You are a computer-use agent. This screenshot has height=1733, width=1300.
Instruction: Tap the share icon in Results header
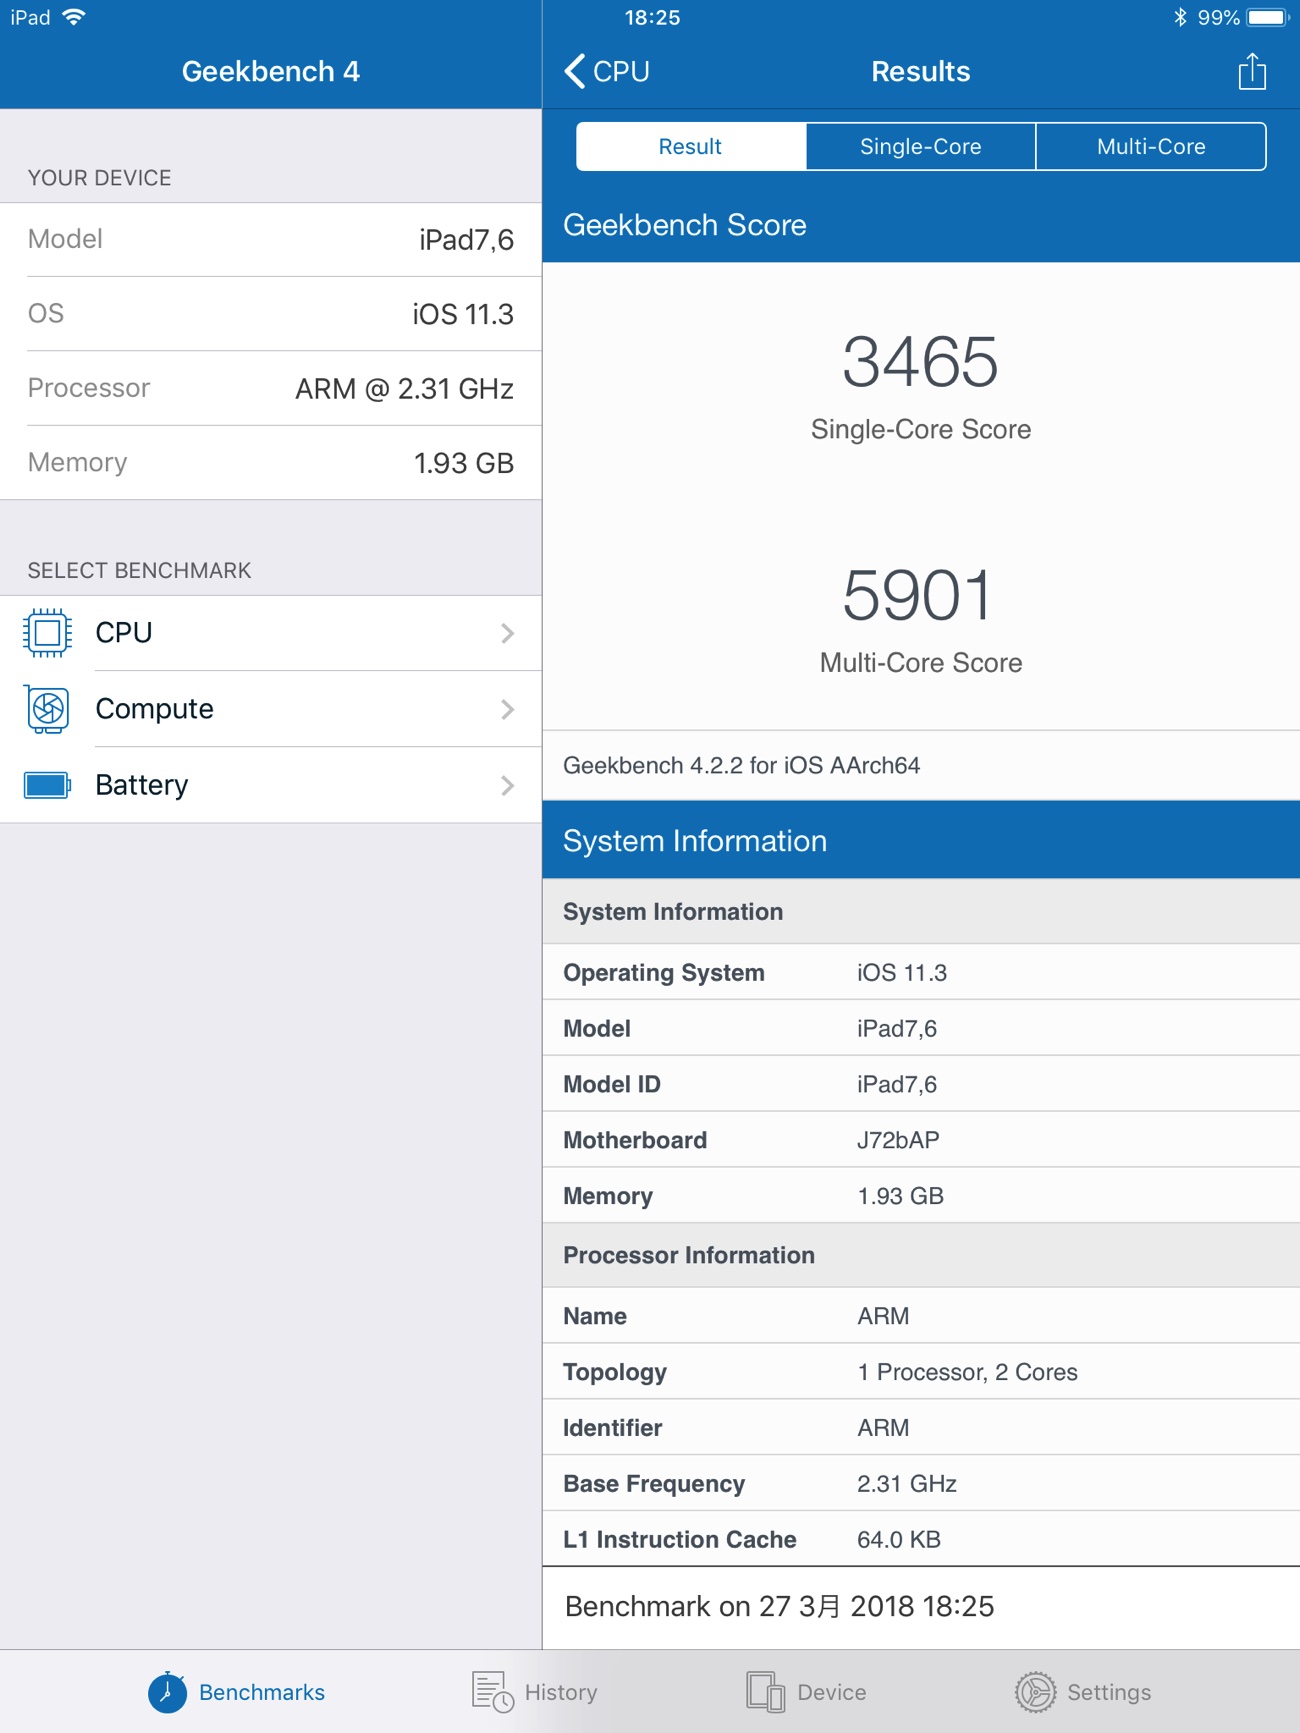point(1252,72)
